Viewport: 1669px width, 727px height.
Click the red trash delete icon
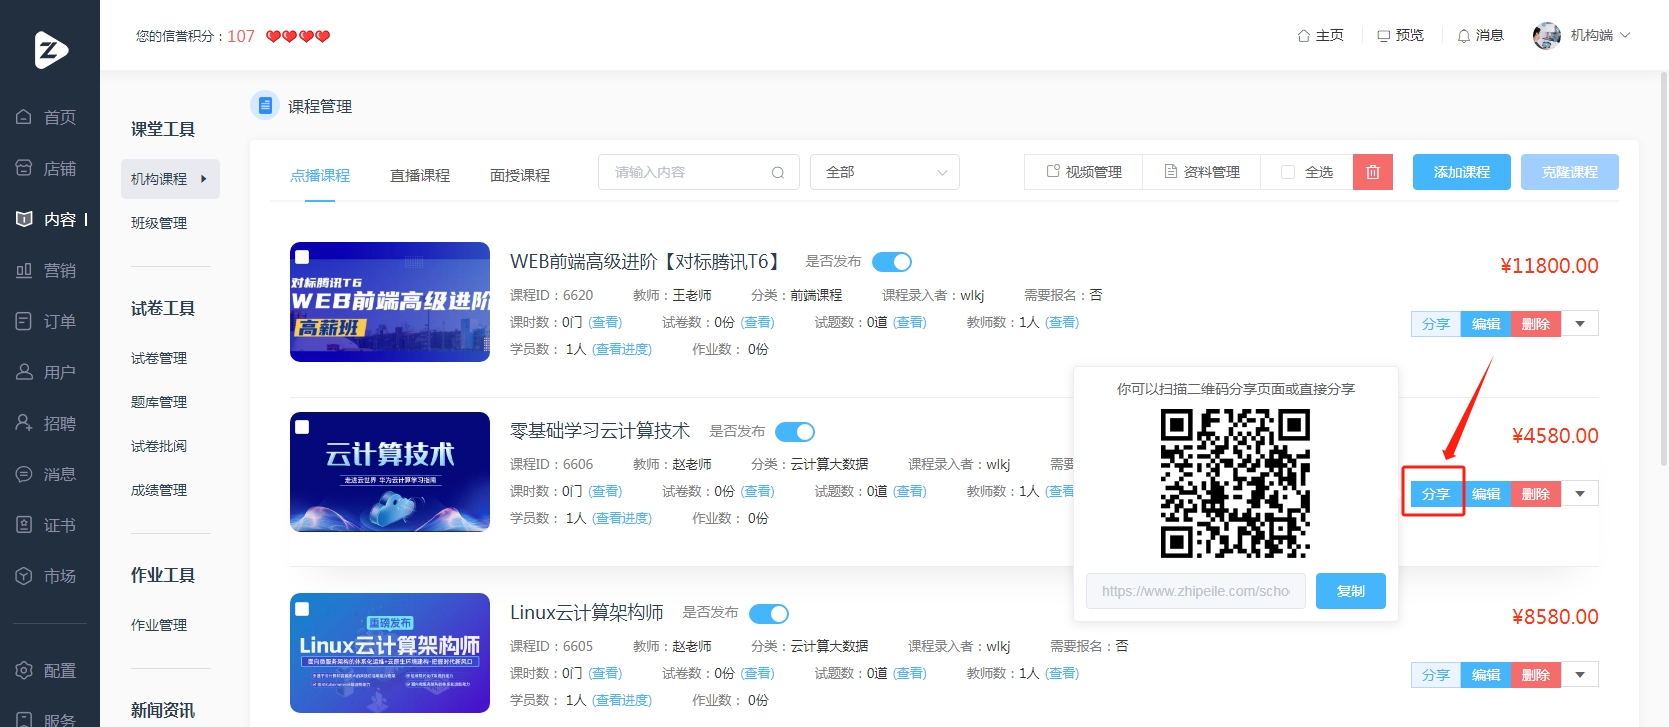point(1373,172)
